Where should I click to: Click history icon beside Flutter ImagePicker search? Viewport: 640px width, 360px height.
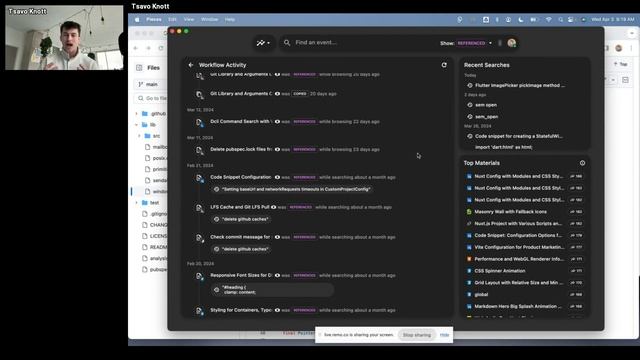coord(470,85)
